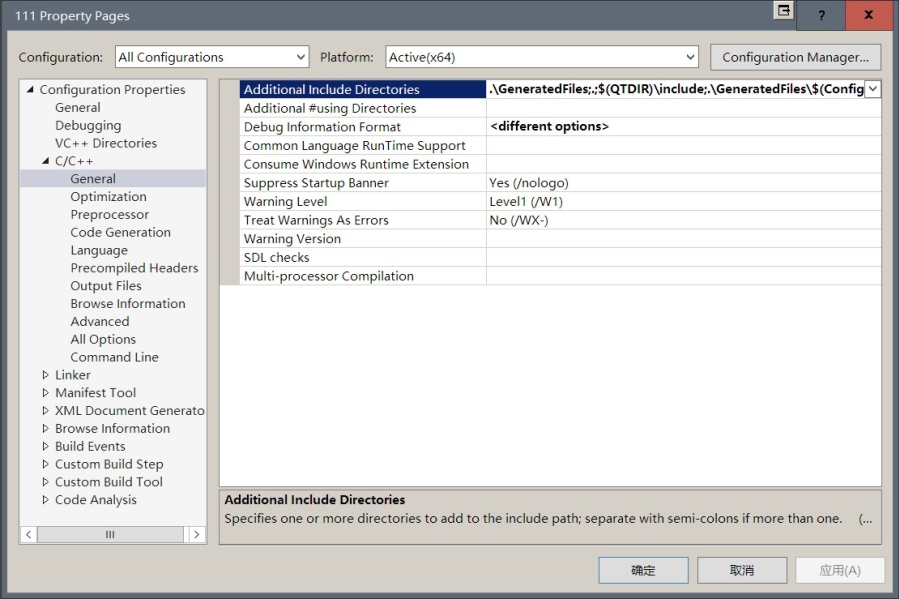This screenshot has height=599, width=900.
Task: Close the Property Pages dialog
Action: pos(869,15)
